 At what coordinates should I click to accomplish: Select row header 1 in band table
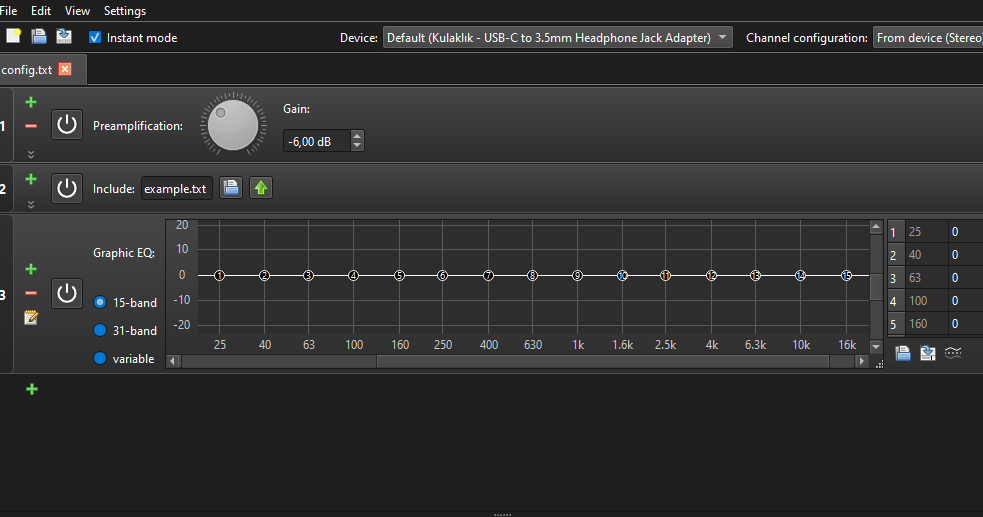(895, 232)
